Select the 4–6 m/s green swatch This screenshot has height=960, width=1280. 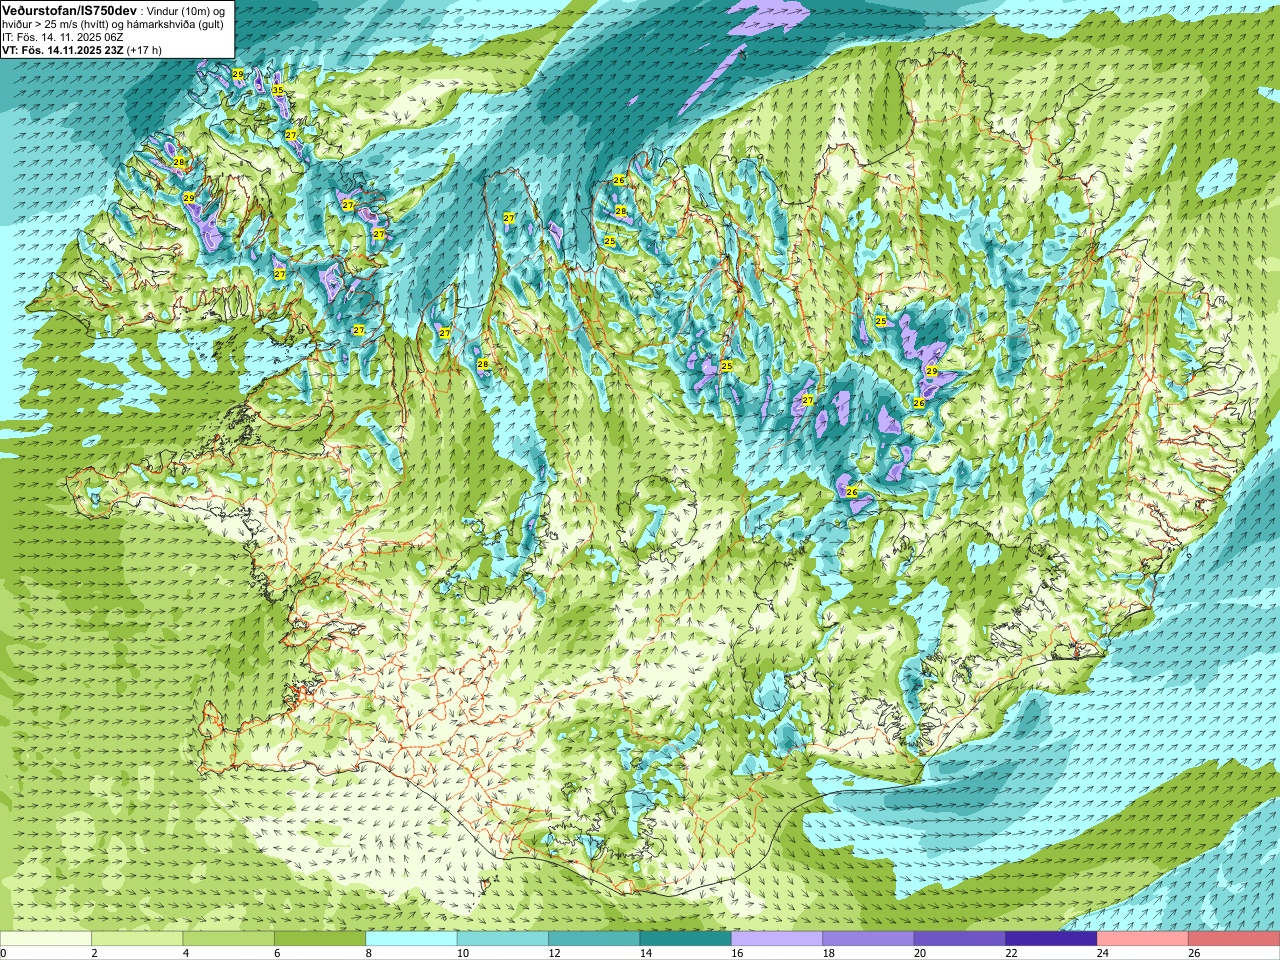[x=229, y=939]
